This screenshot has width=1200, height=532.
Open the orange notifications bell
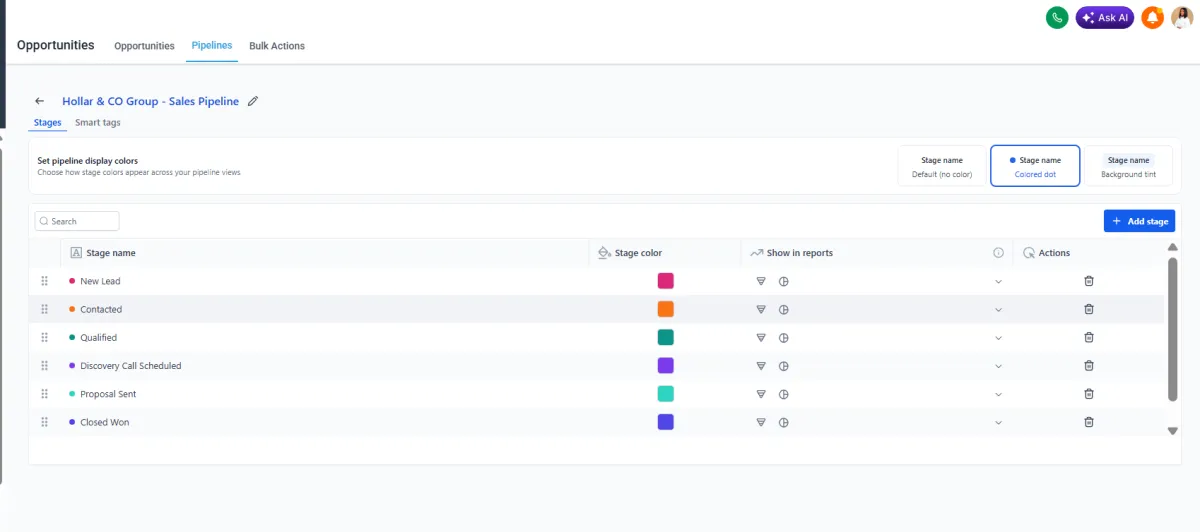(x=1152, y=17)
